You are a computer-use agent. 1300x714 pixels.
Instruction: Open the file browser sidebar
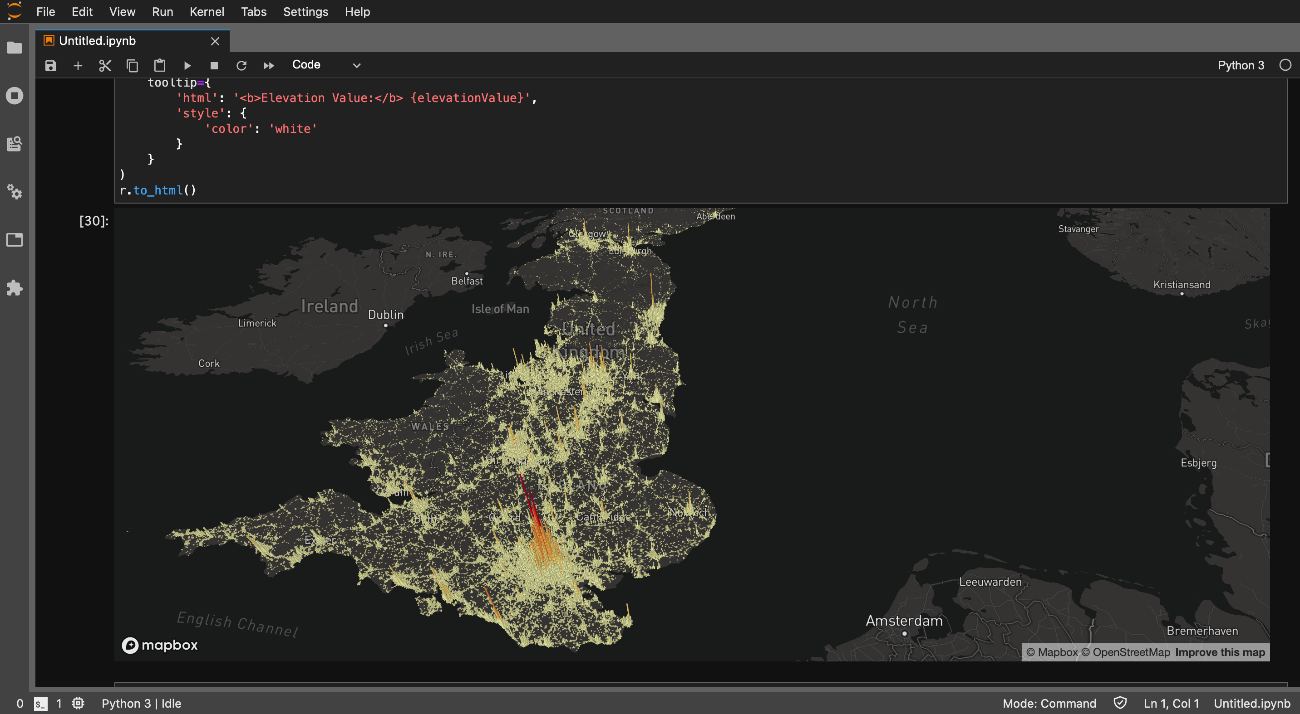pyautogui.click(x=14, y=48)
